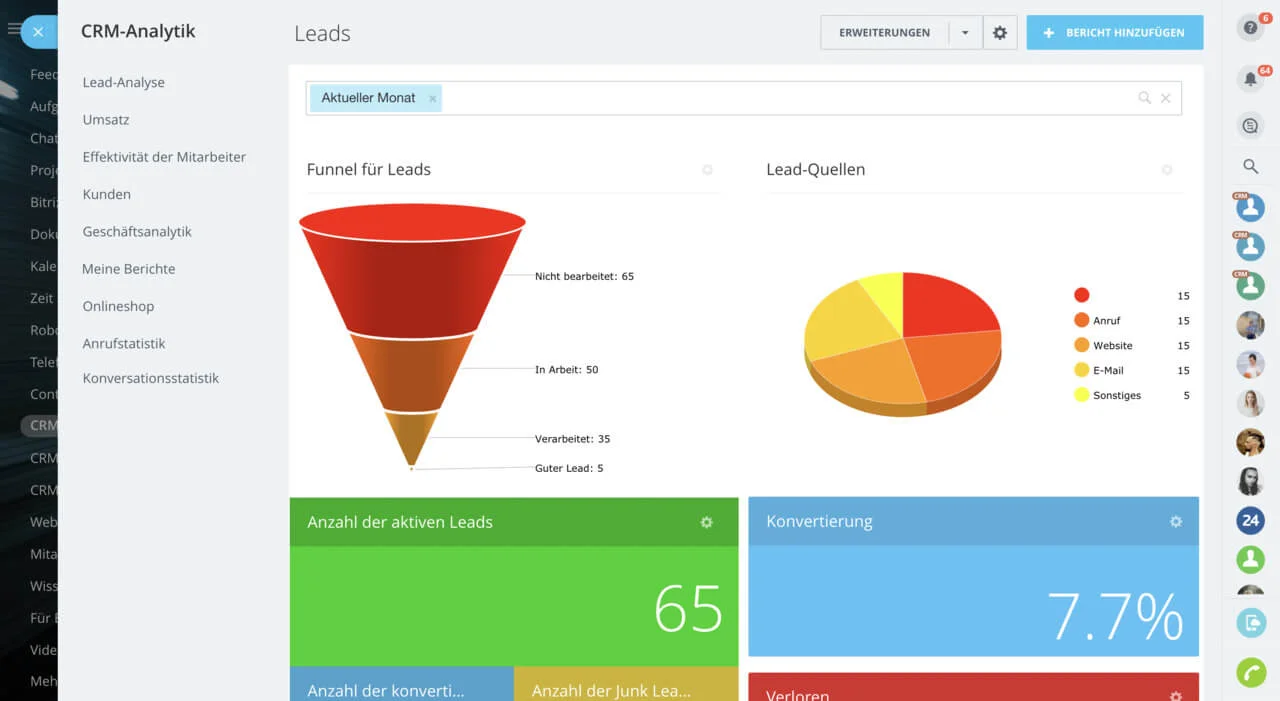Open settings gear beside Erweiterungen
The image size is (1280, 701).
tap(999, 33)
